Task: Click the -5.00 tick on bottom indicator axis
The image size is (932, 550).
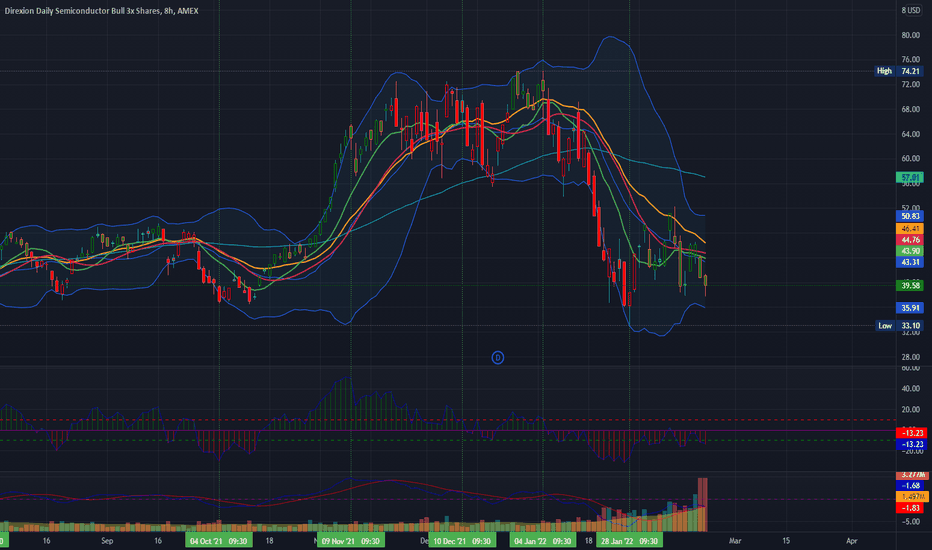Action: [x=911, y=521]
